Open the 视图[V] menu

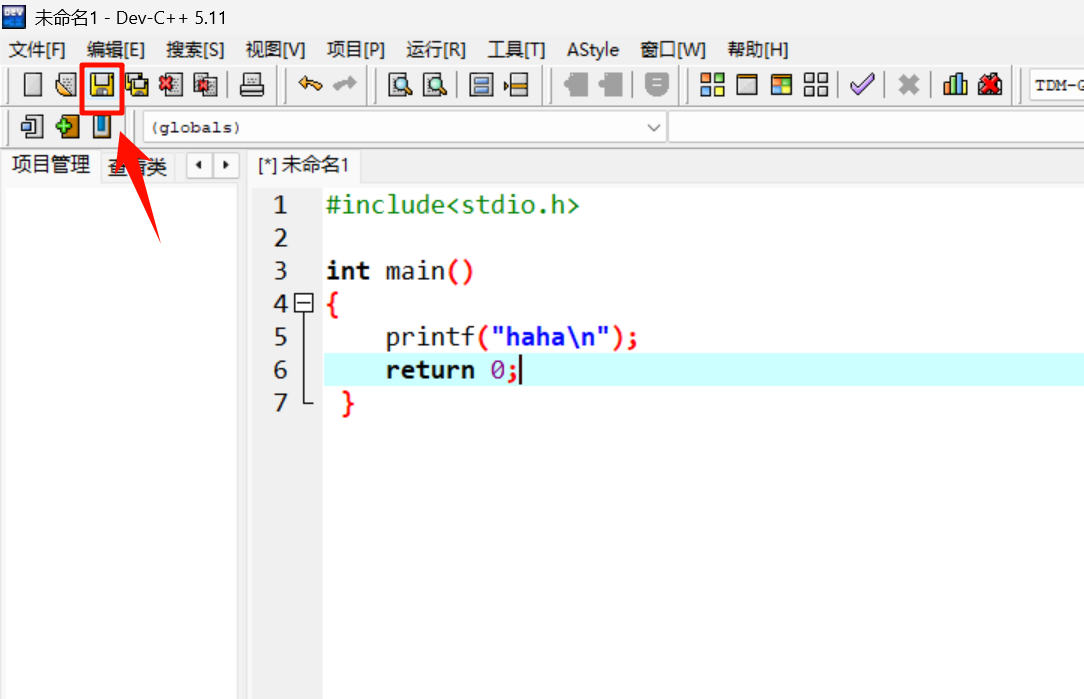[x=275, y=50]
